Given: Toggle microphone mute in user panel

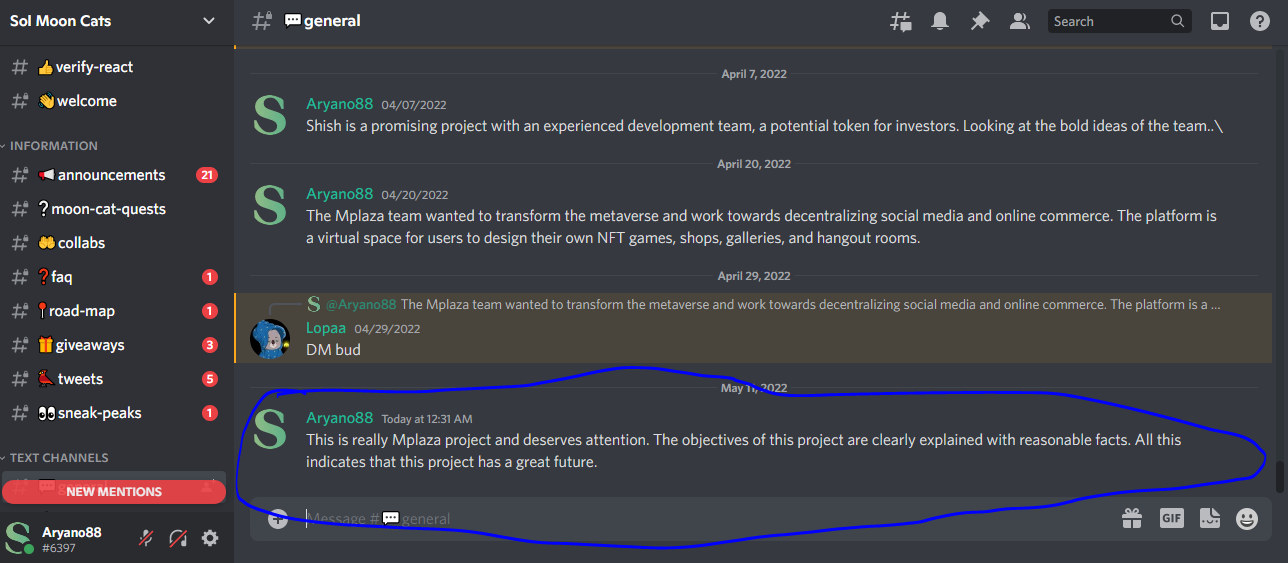Looking at the screenshot, I should coord(146,538).
